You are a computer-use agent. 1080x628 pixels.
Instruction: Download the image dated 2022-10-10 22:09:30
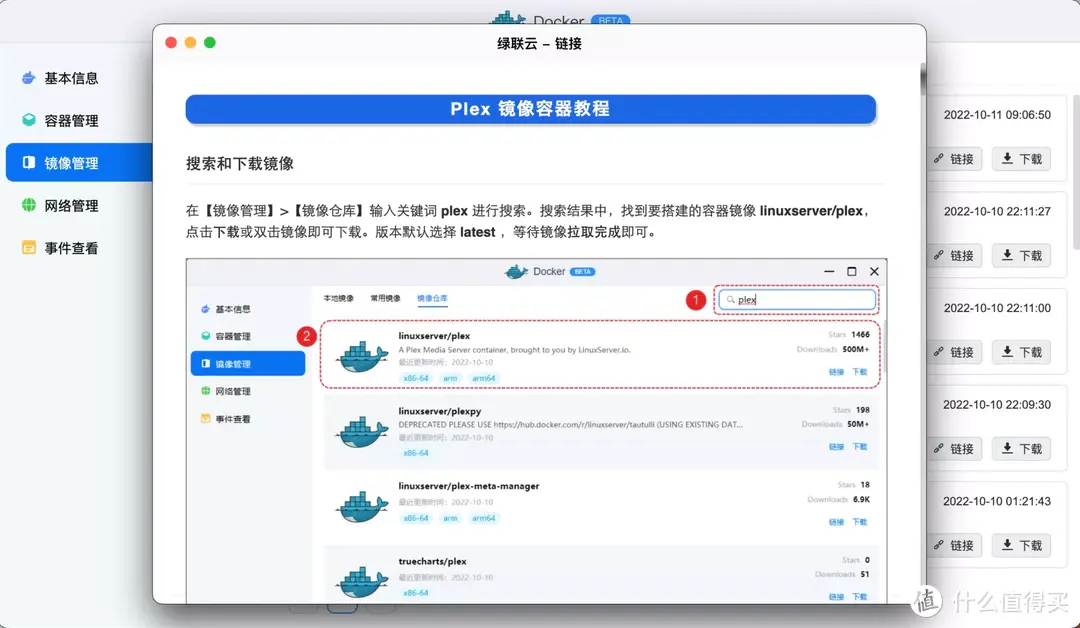1021,448
